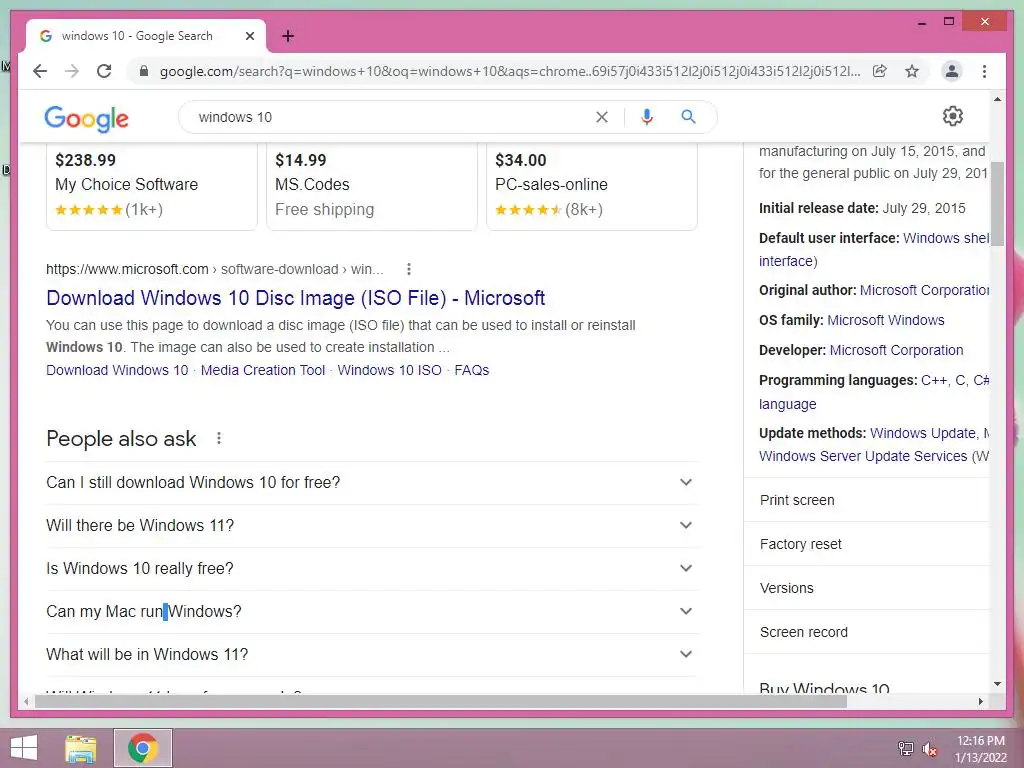Image resolution: width=1024 pixels, height=768 pixels.
Task: Expand "Can my Mac run Windows?"
Action: 372,612
